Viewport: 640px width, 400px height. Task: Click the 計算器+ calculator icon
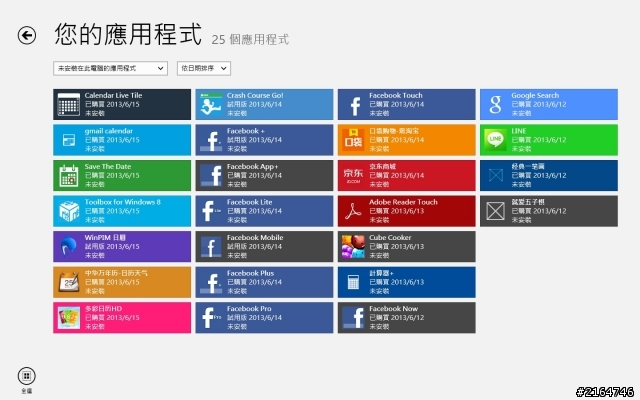pyautogui.click(x=353, y=282)
